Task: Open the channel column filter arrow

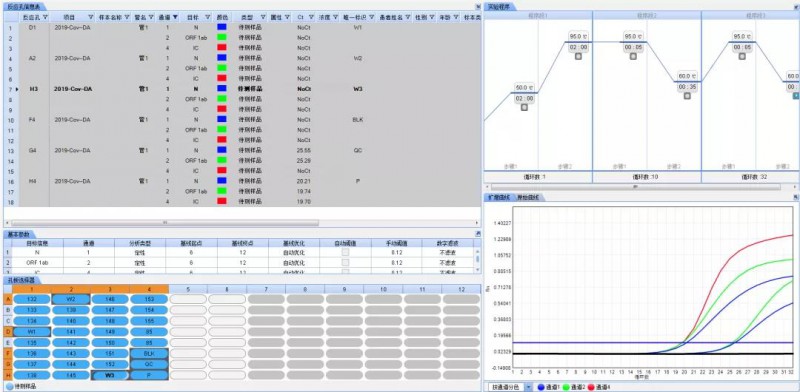Action: [176, 17]
